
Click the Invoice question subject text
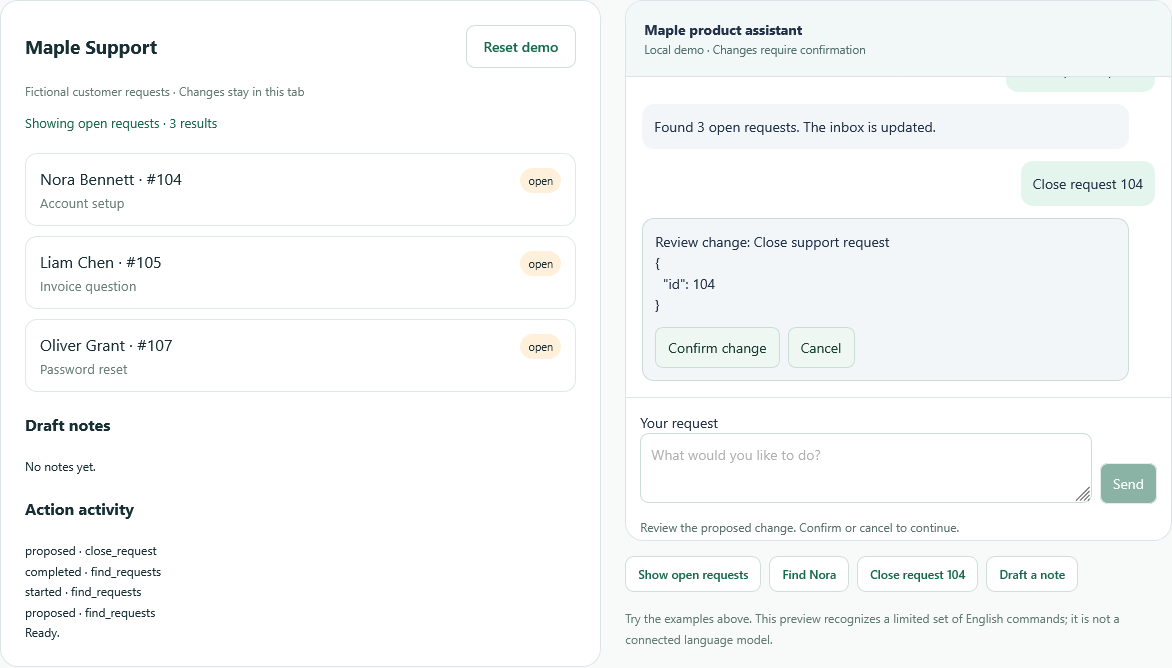(88, 286)
